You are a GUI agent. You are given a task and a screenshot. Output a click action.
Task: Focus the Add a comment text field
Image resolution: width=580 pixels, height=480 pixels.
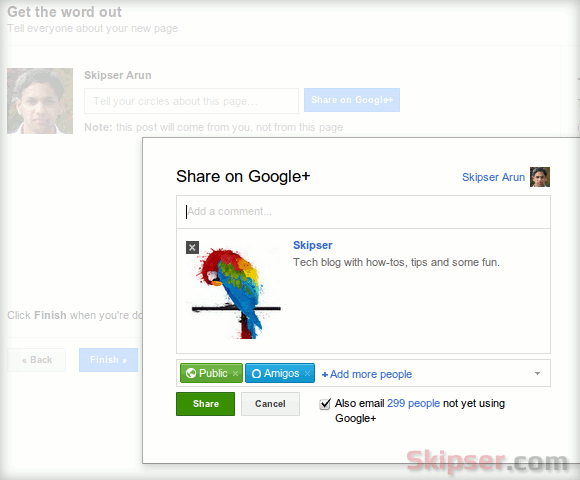tap(363, 212)
